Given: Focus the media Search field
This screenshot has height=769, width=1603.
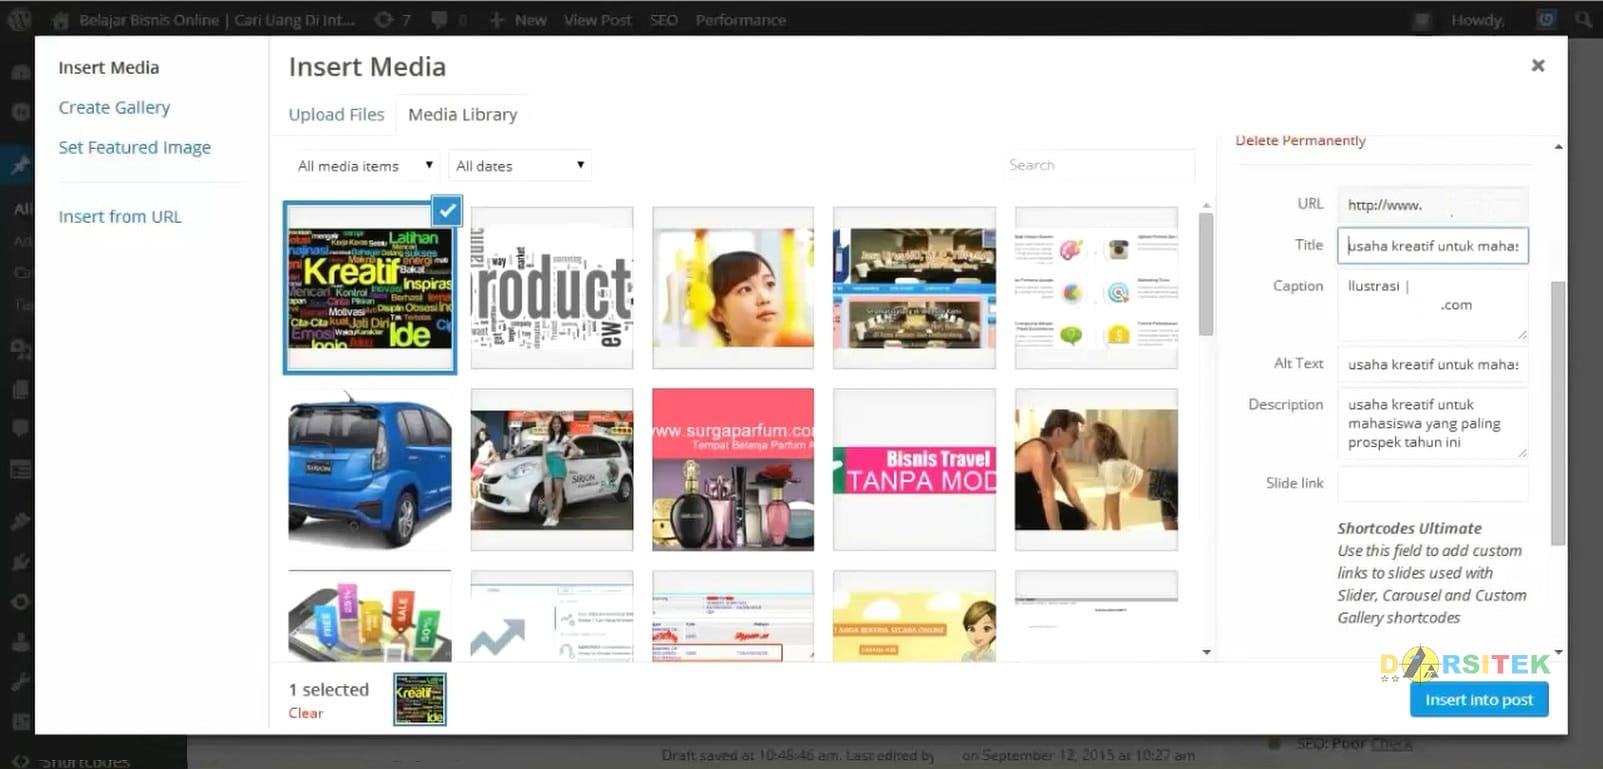Looking at the screenshot, I should [x=1100, y=165].
